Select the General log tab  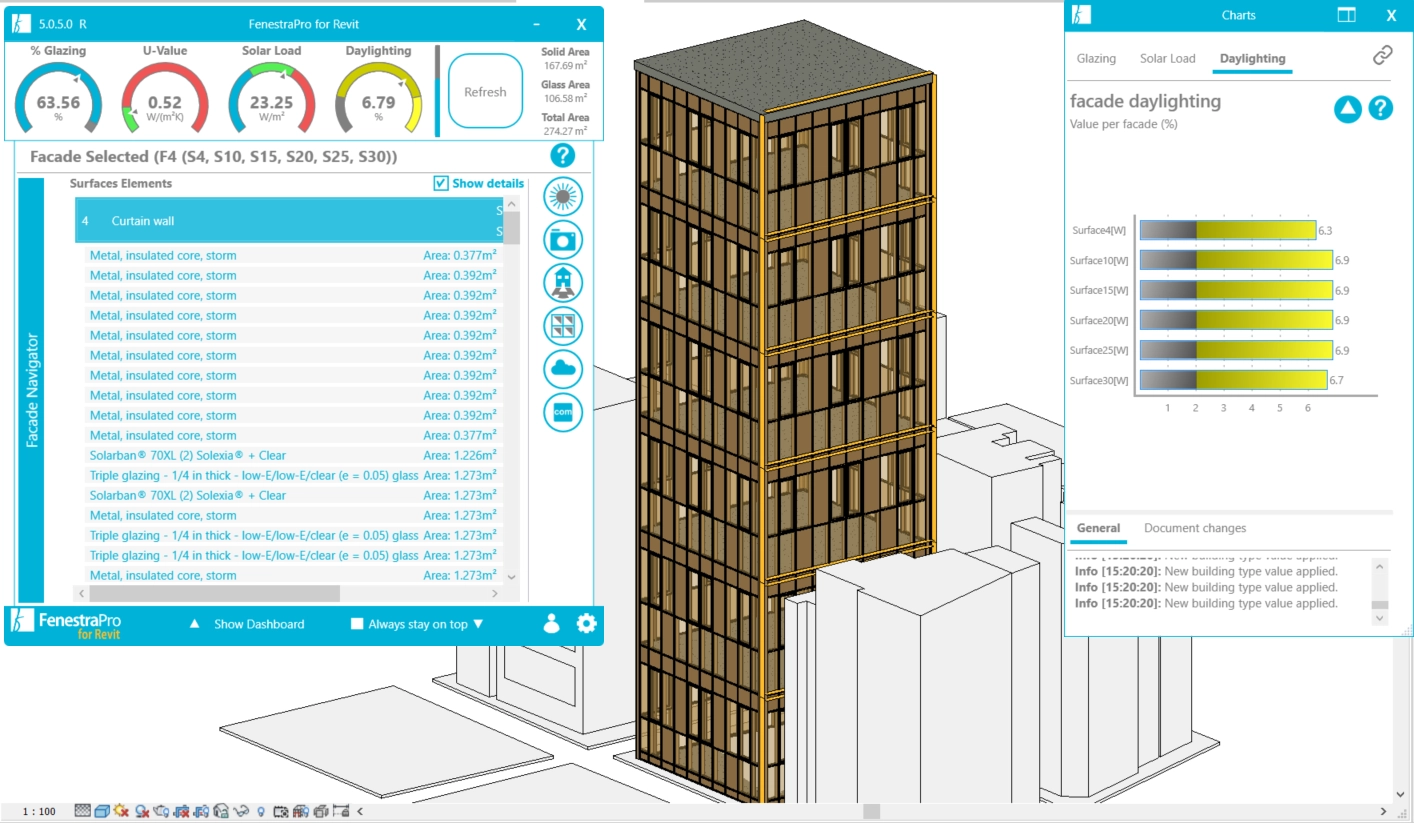1098,528
